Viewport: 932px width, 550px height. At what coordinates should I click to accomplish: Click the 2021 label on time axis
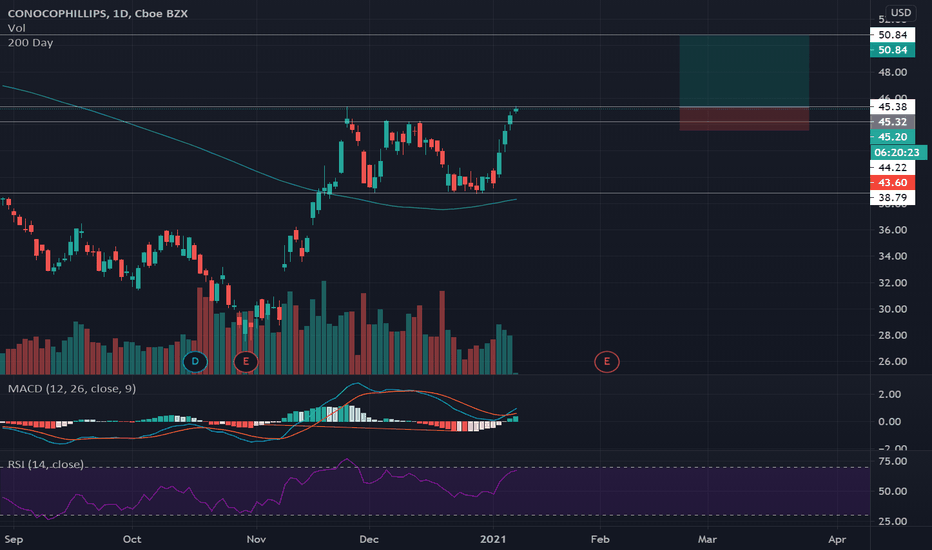point(493,539)
